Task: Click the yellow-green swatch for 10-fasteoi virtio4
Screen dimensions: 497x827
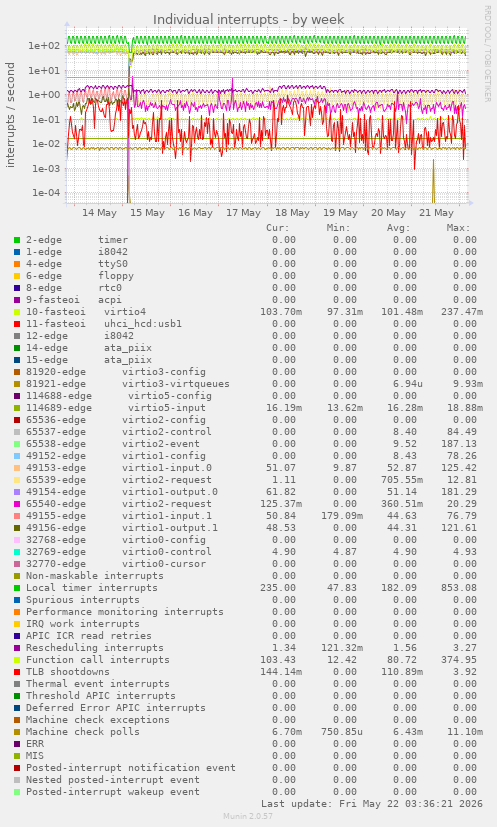Action: coord(17,312)
